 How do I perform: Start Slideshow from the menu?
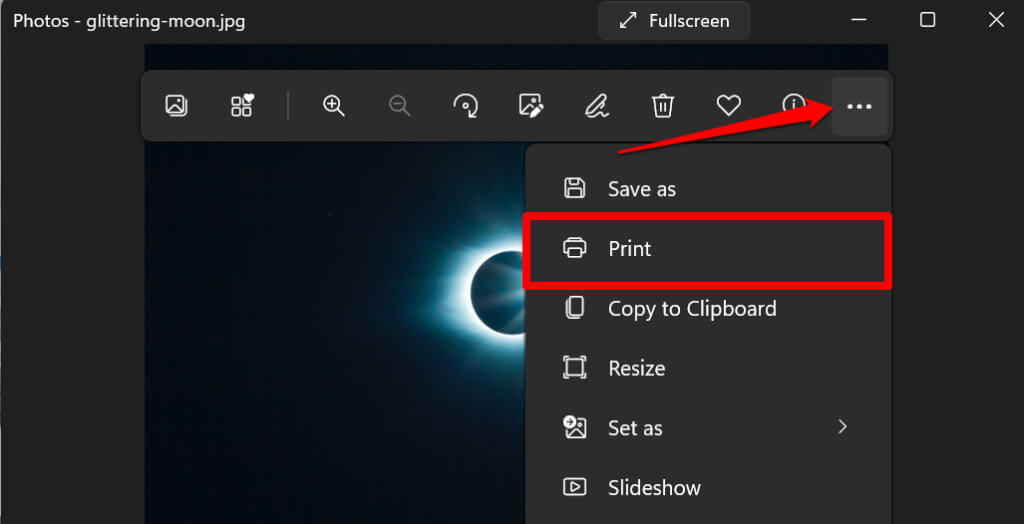[x=654, y=488]
